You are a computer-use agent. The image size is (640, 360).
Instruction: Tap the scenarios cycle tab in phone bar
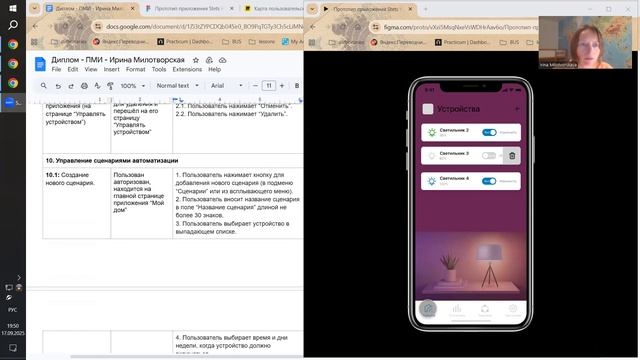[x=485, y=309]
